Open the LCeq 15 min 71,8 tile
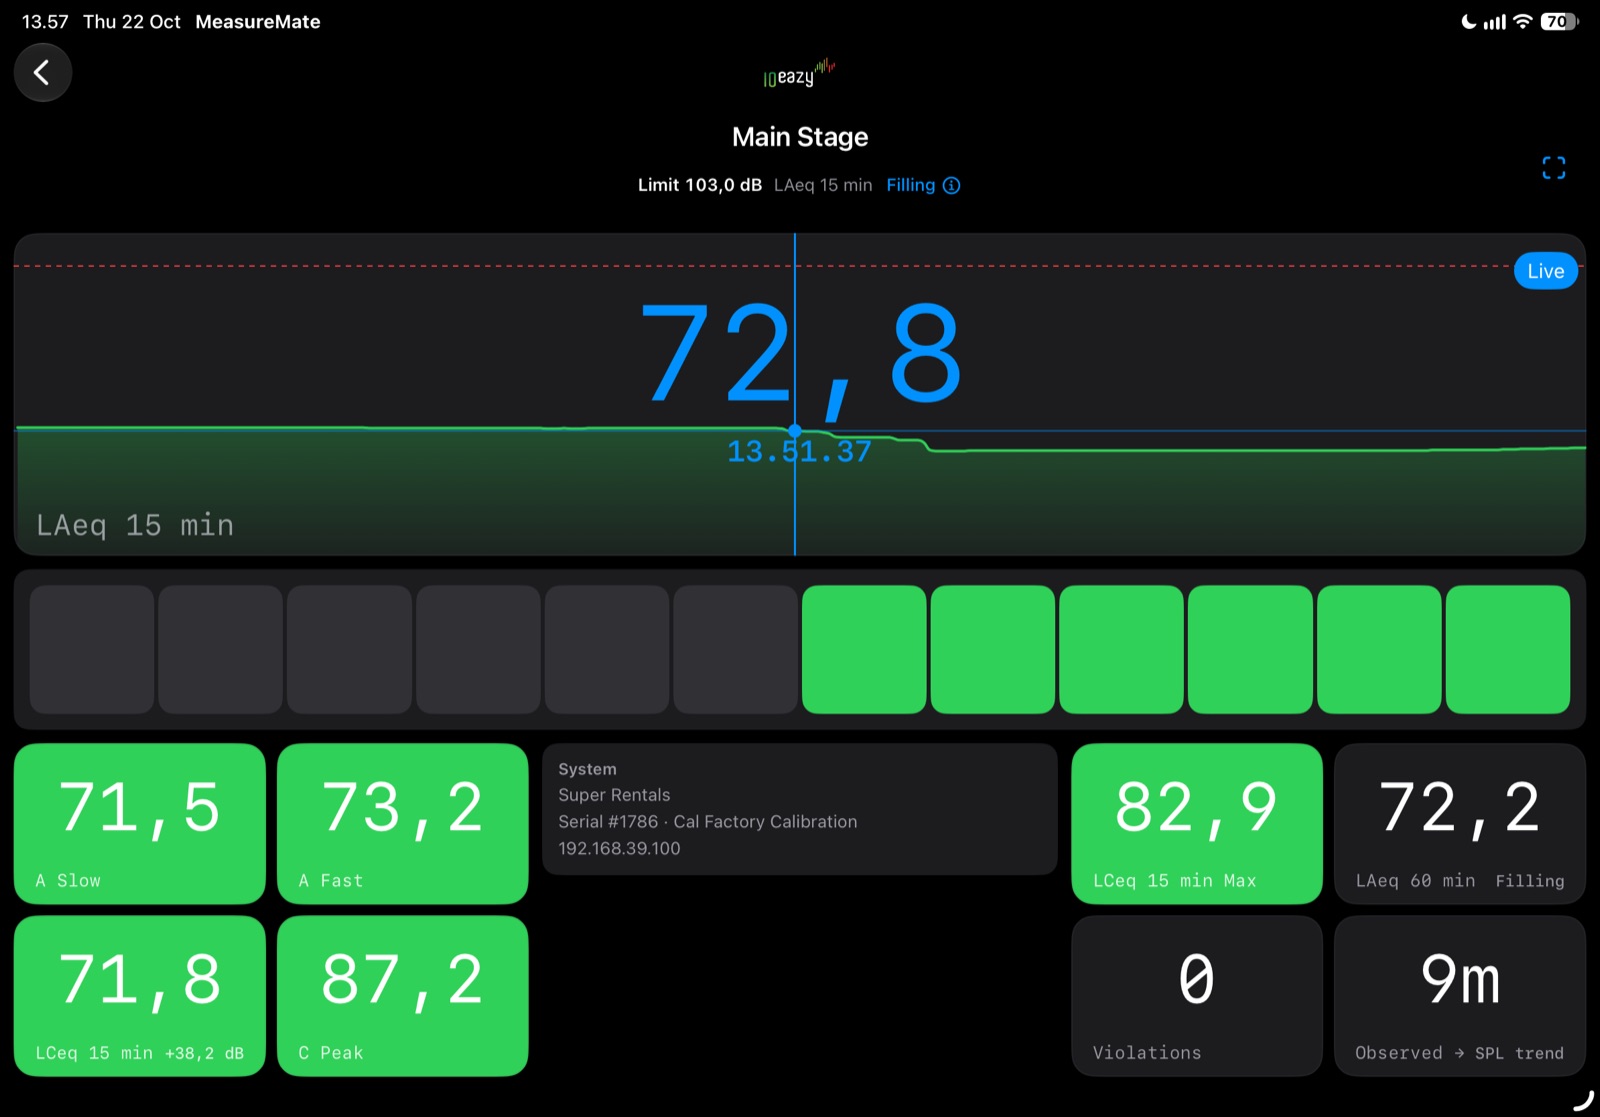The image size is (1600, 1117). click(x=140, y=996)
